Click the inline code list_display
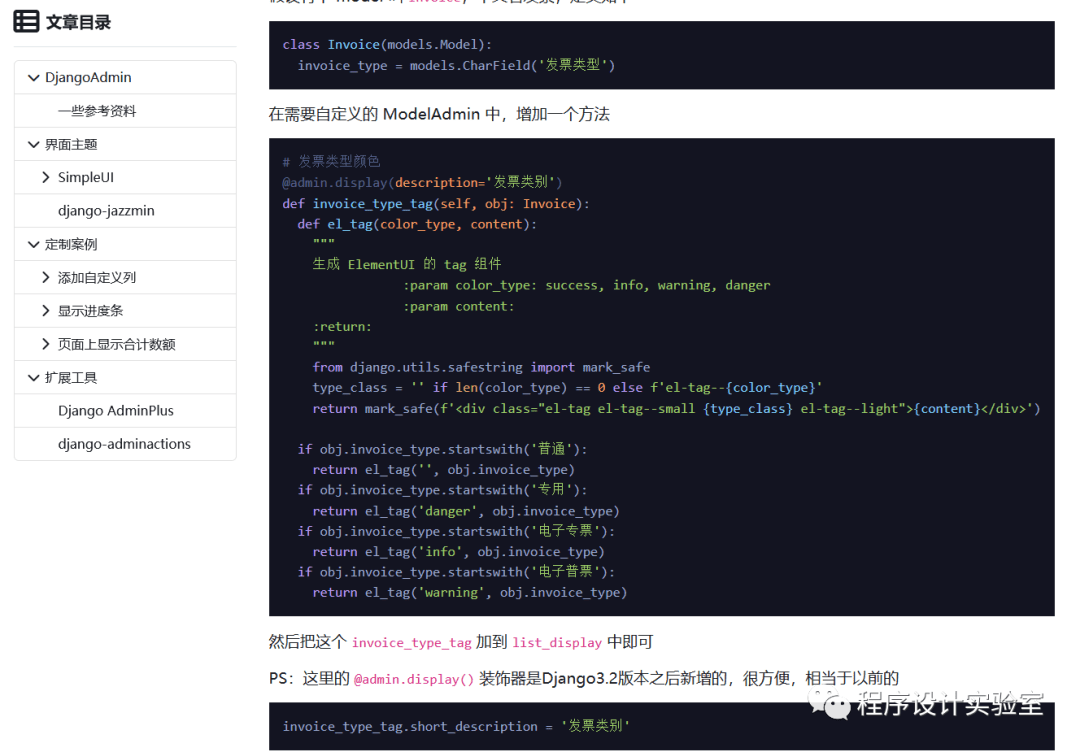 click(x=557, y=643)
